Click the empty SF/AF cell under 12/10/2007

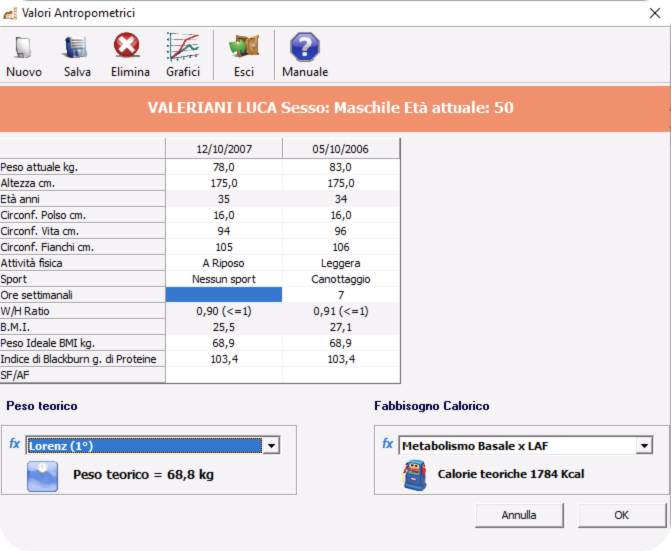click(224, 375)
